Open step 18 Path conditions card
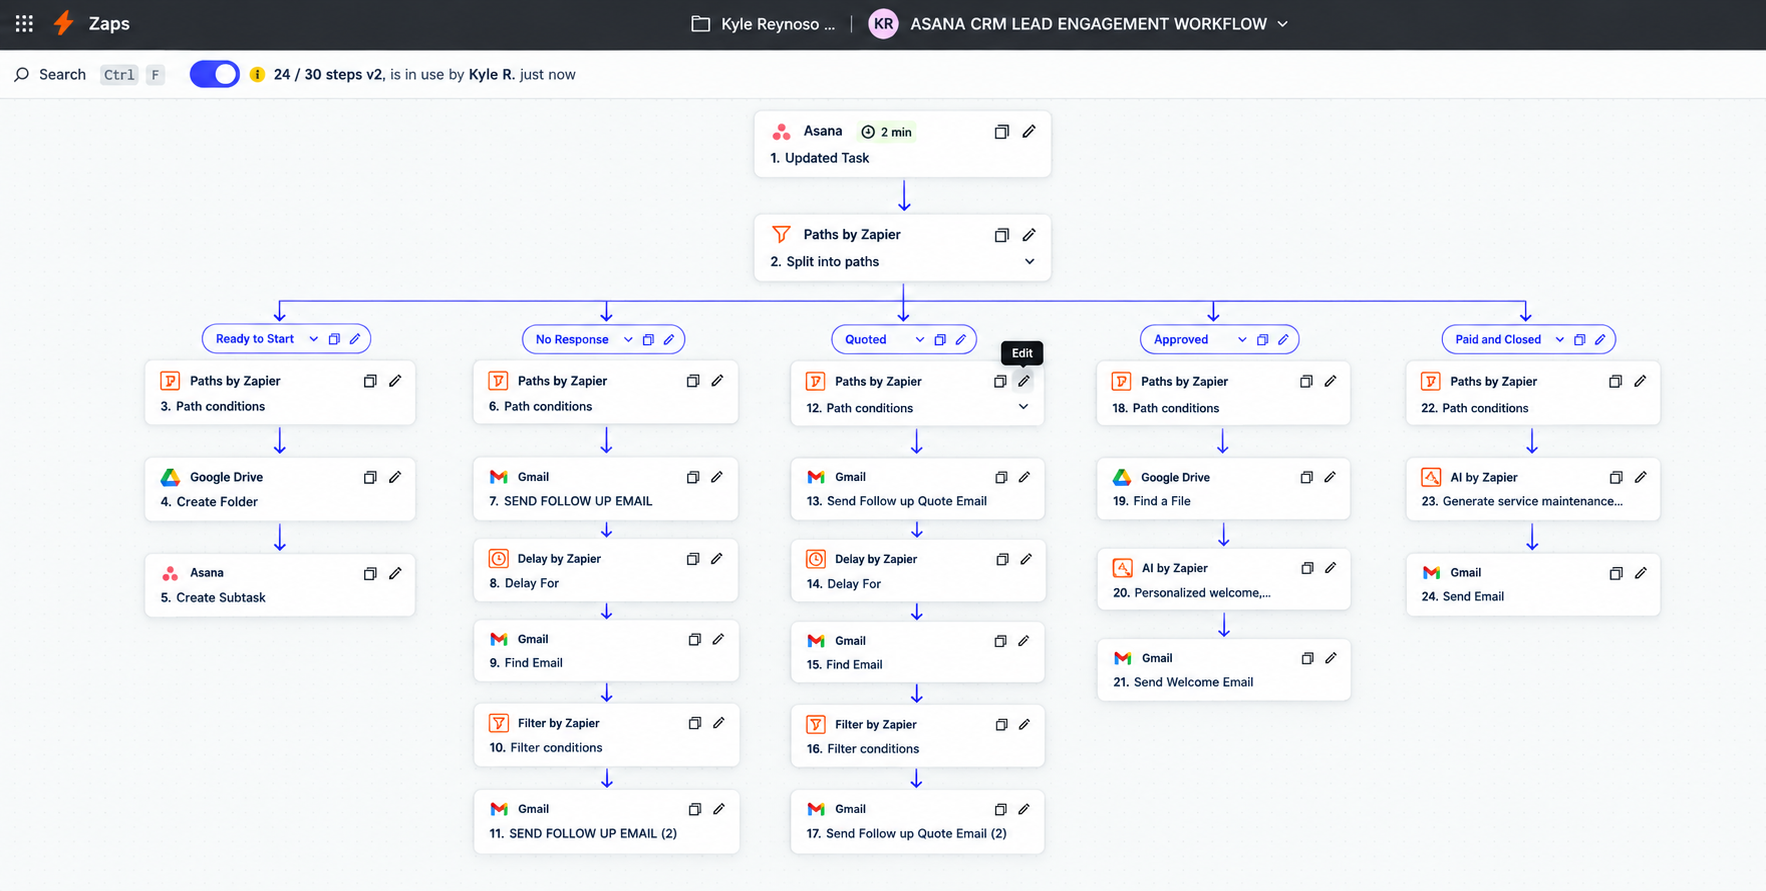This screenshot has width=1766, height=891. tap(1223, 394)
